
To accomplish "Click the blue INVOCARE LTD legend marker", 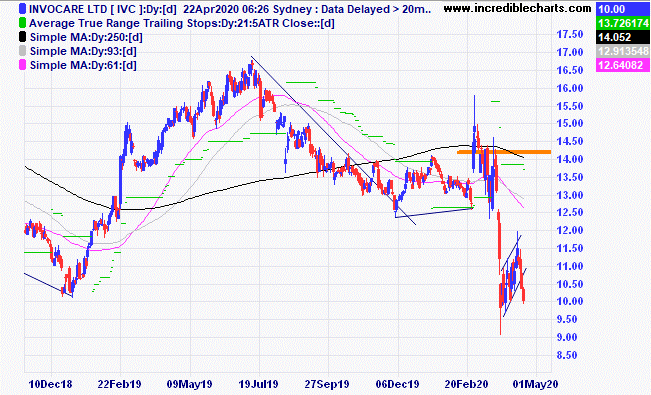I will click(x=22, y=9).
